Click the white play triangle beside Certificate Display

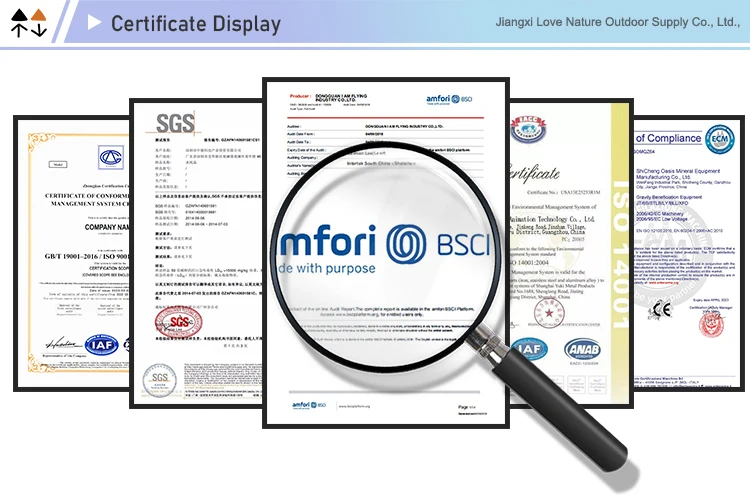(x=94, y=22)
